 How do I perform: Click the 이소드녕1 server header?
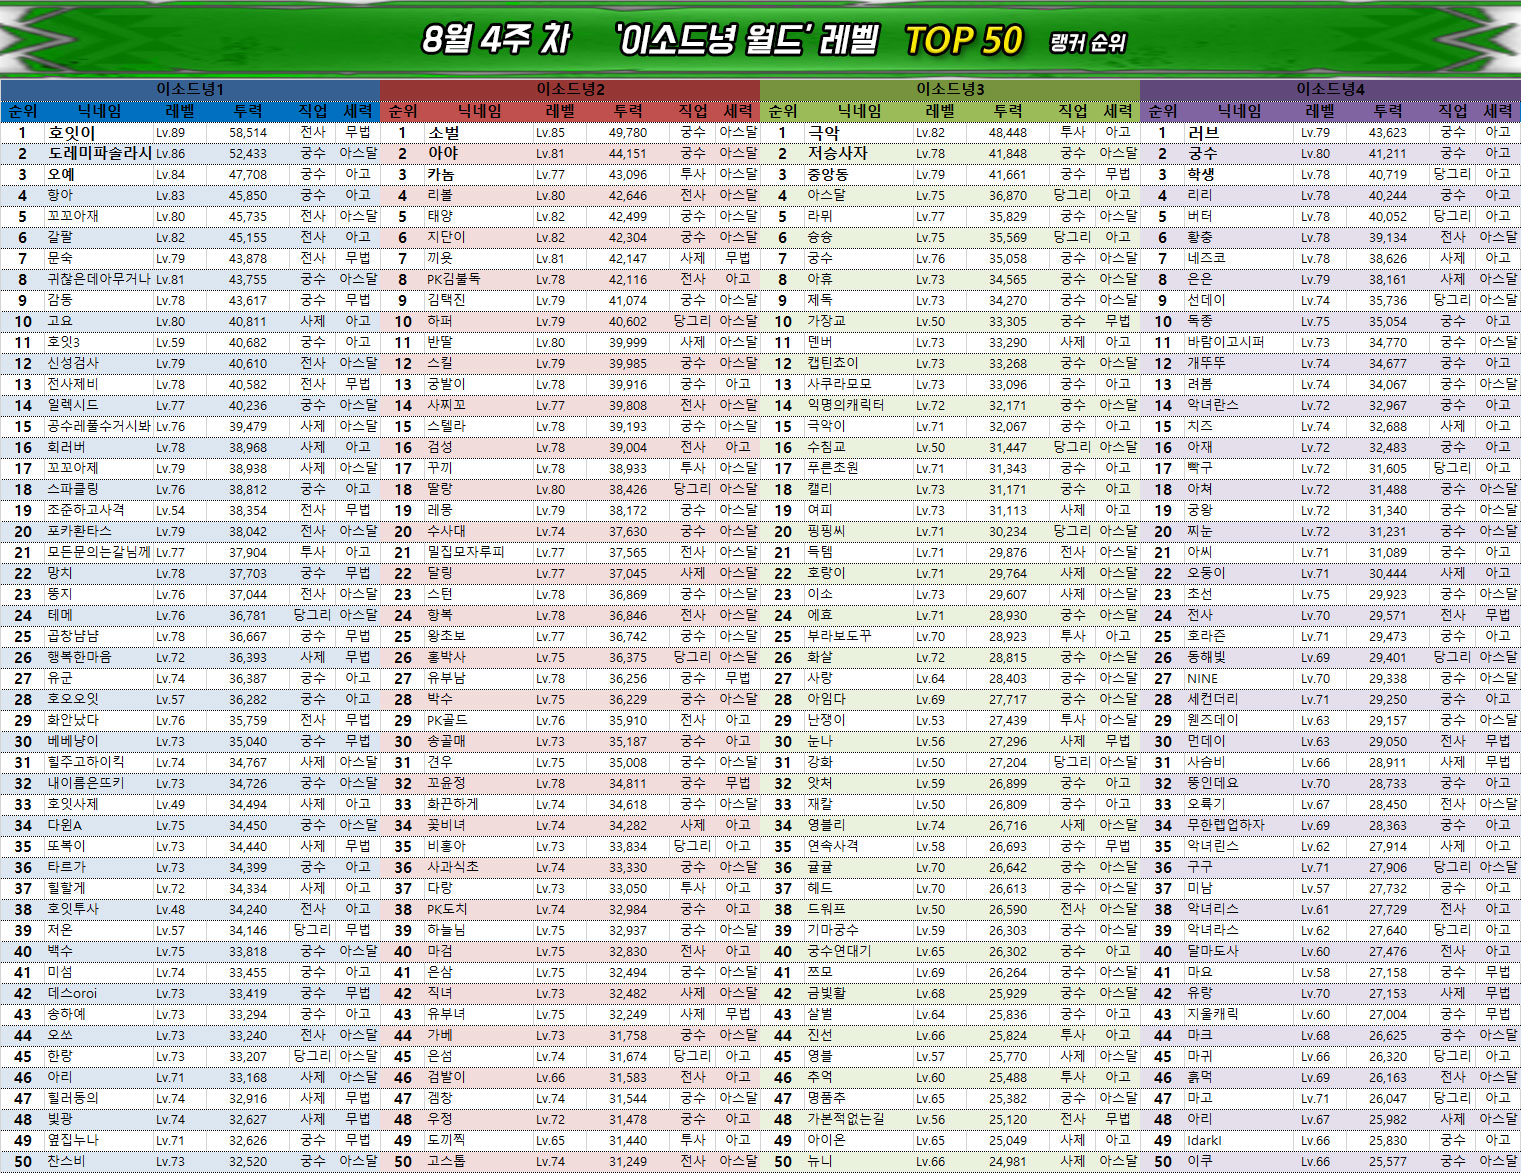(x=189, y=89)
